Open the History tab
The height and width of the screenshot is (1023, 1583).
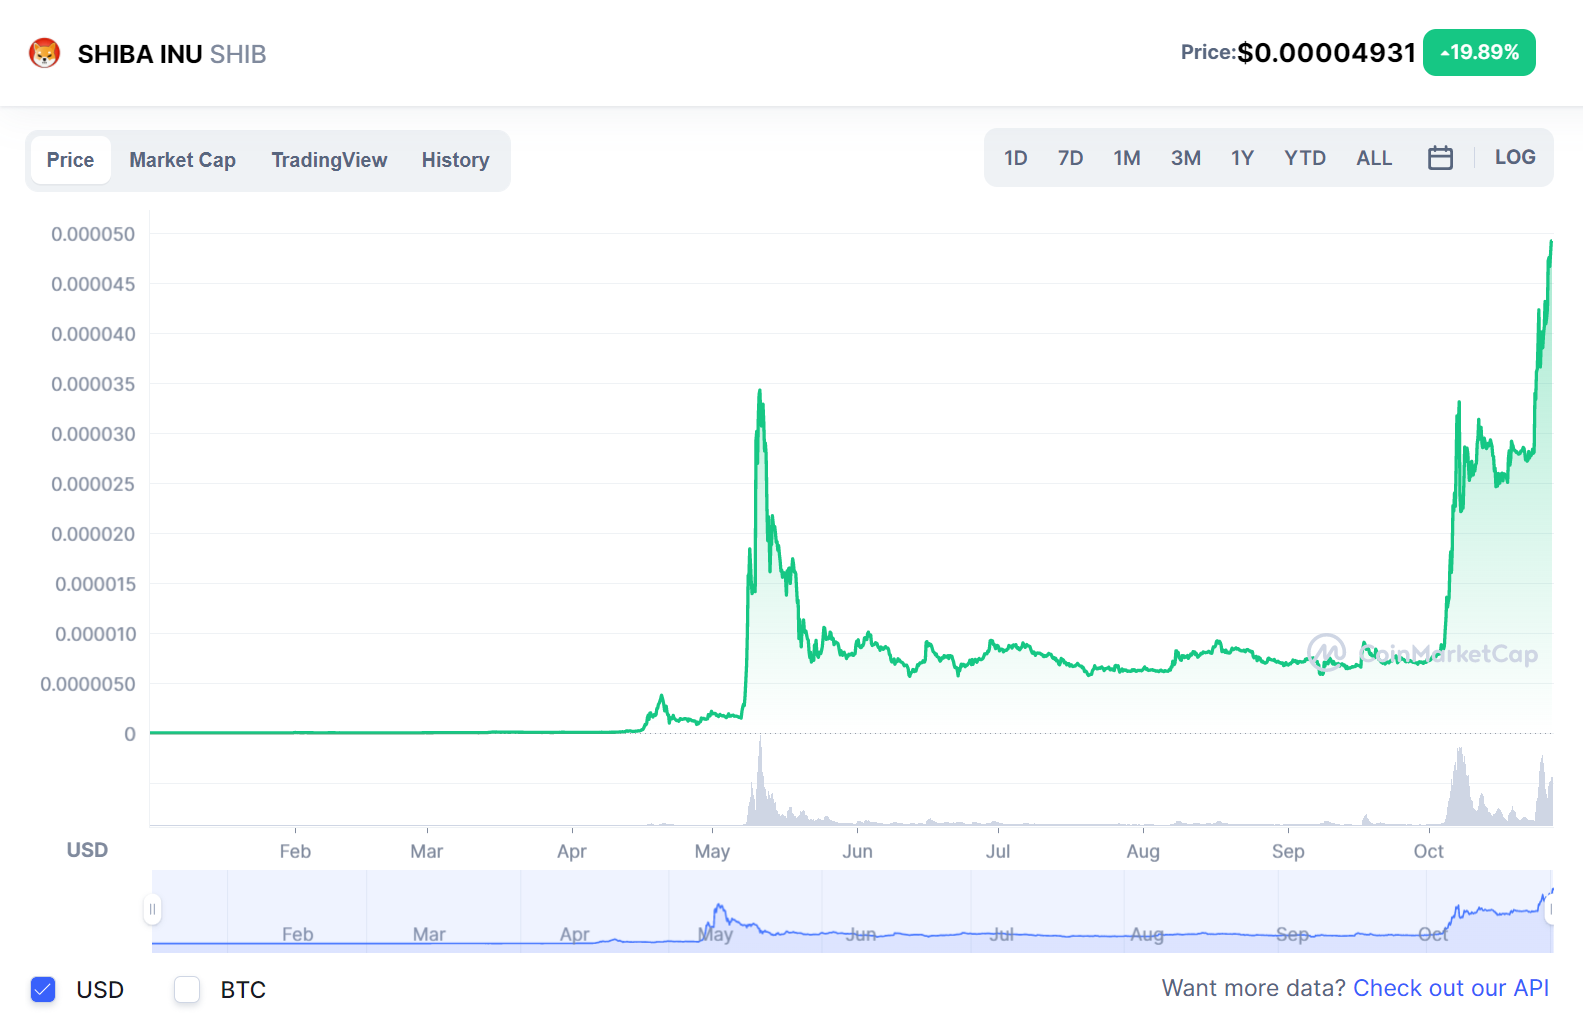coord(455,160)
